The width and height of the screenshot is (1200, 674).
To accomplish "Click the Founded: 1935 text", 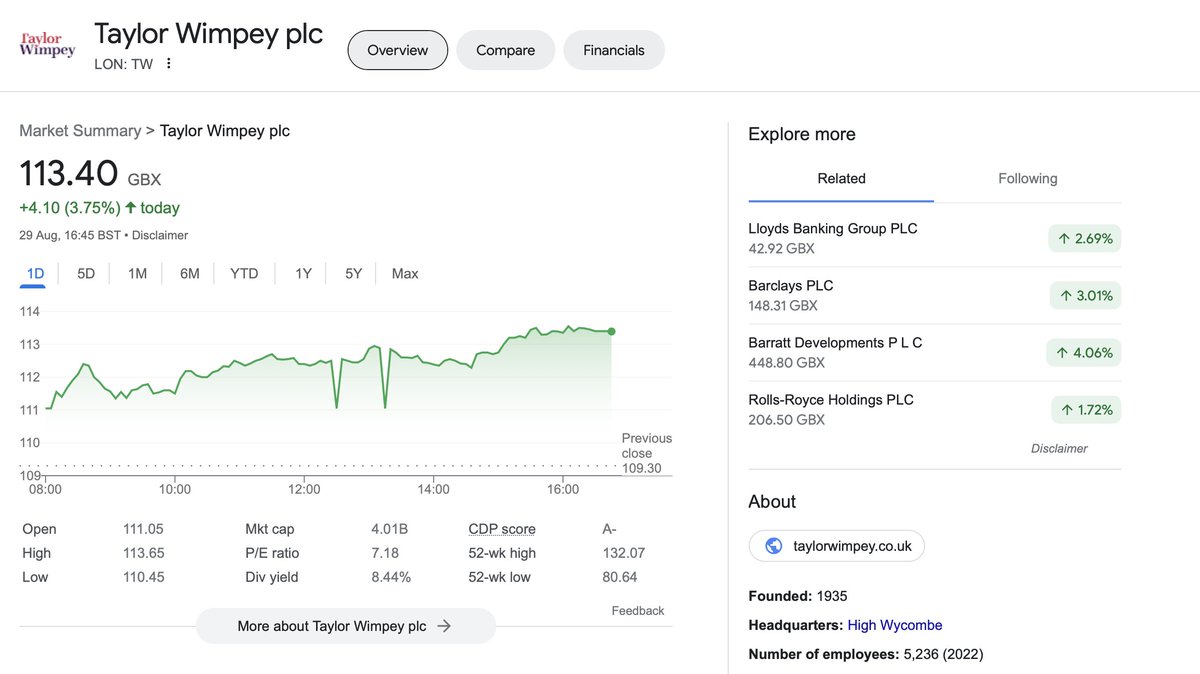I will point(798,596).
